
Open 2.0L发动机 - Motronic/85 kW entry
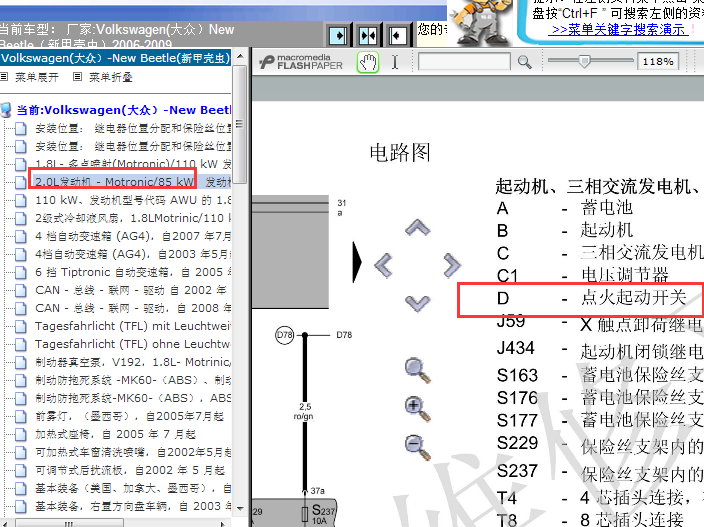coord(133,182)
